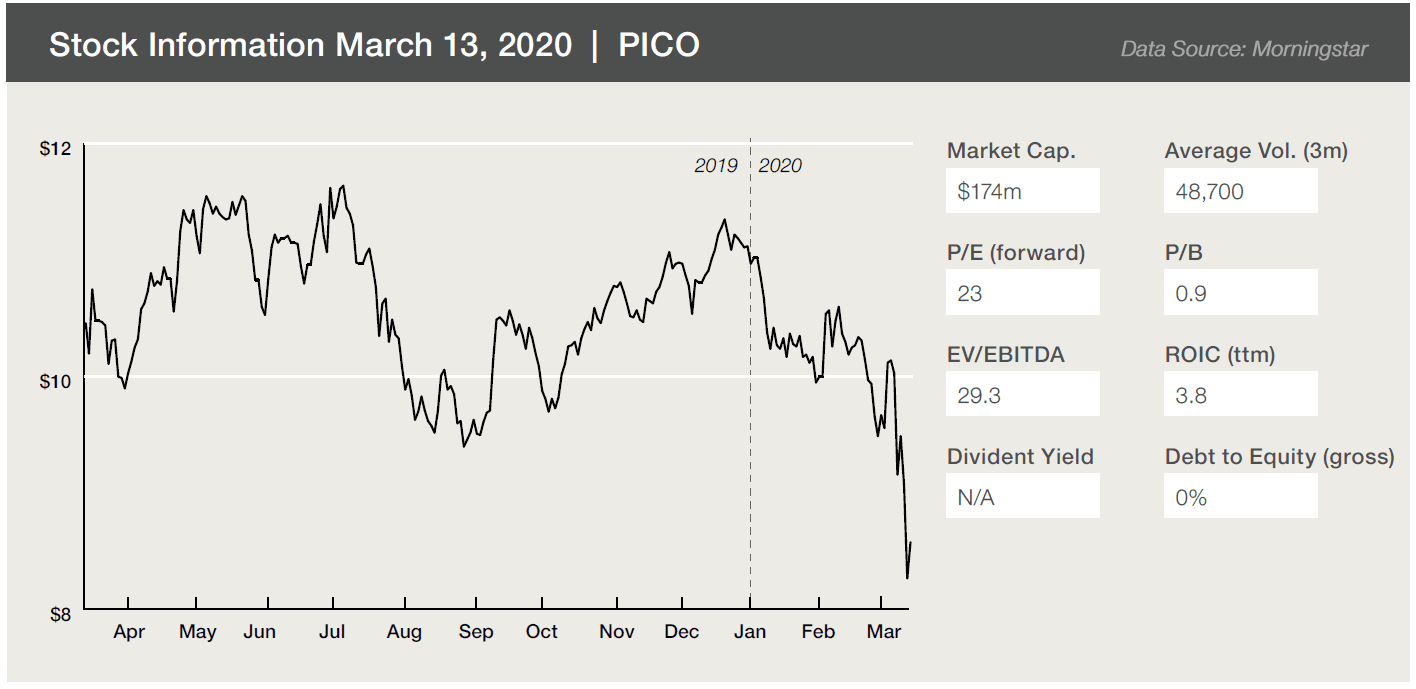Click the 2019 year label in the chart

pos(716,166)
